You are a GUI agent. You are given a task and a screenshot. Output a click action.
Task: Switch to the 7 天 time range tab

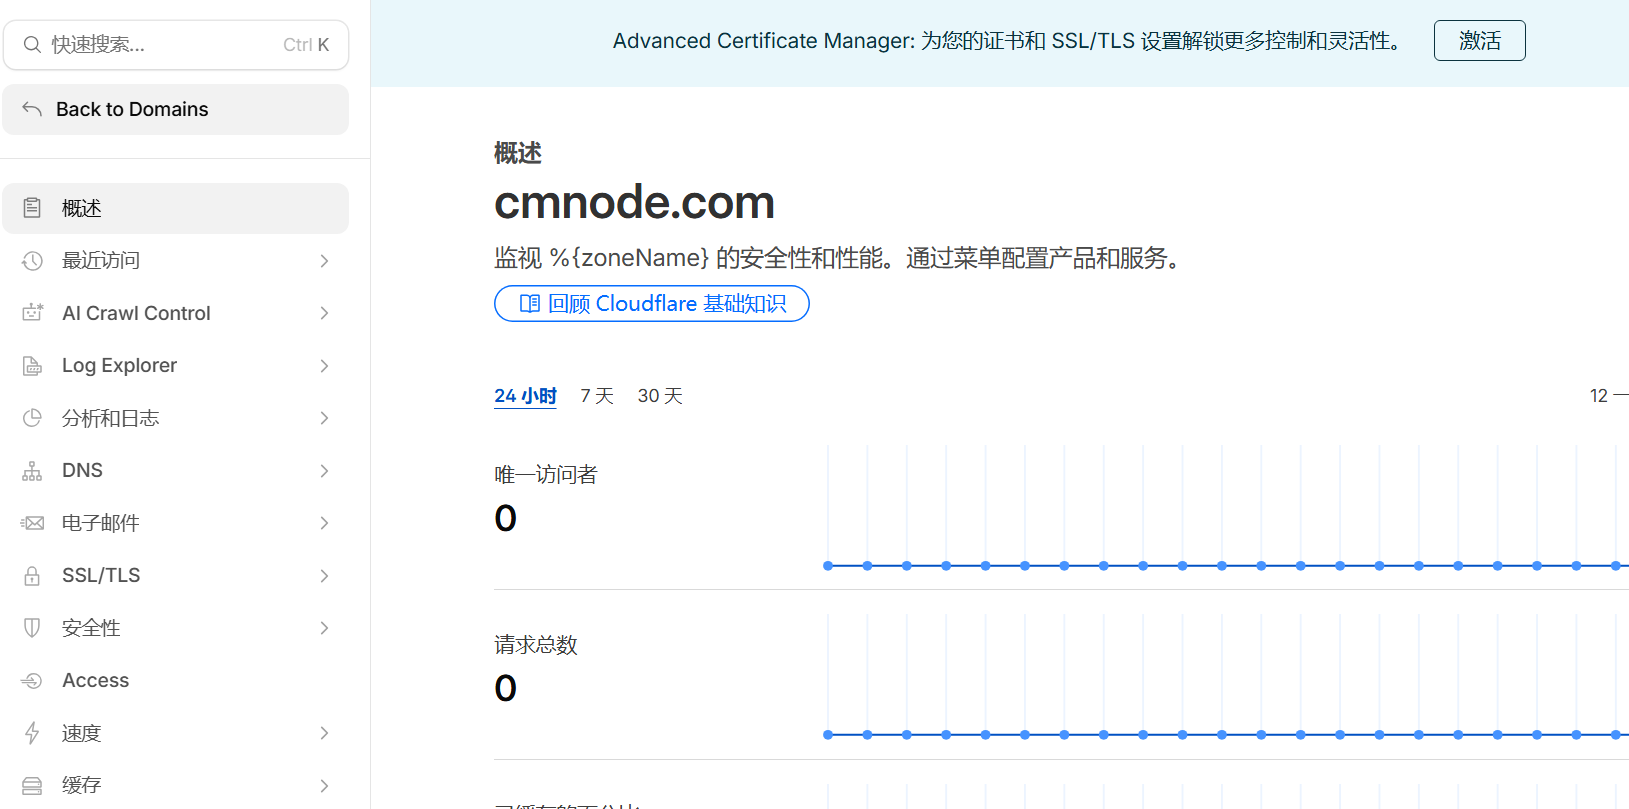(x=597, y=396)
